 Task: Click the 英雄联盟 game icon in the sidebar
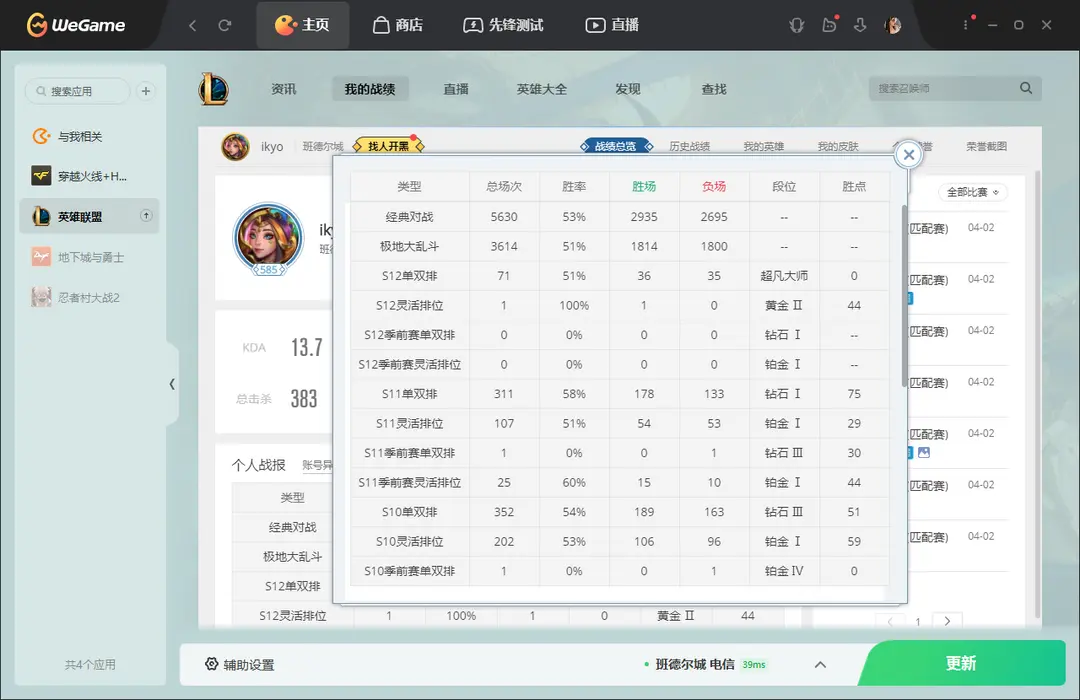(x=41, y=216)
